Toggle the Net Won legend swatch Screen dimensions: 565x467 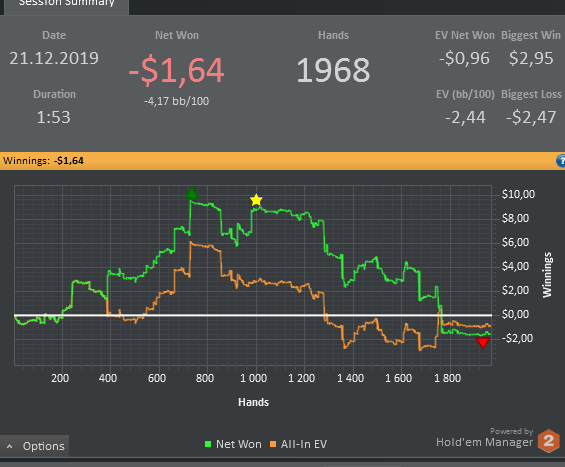point(208,444)
